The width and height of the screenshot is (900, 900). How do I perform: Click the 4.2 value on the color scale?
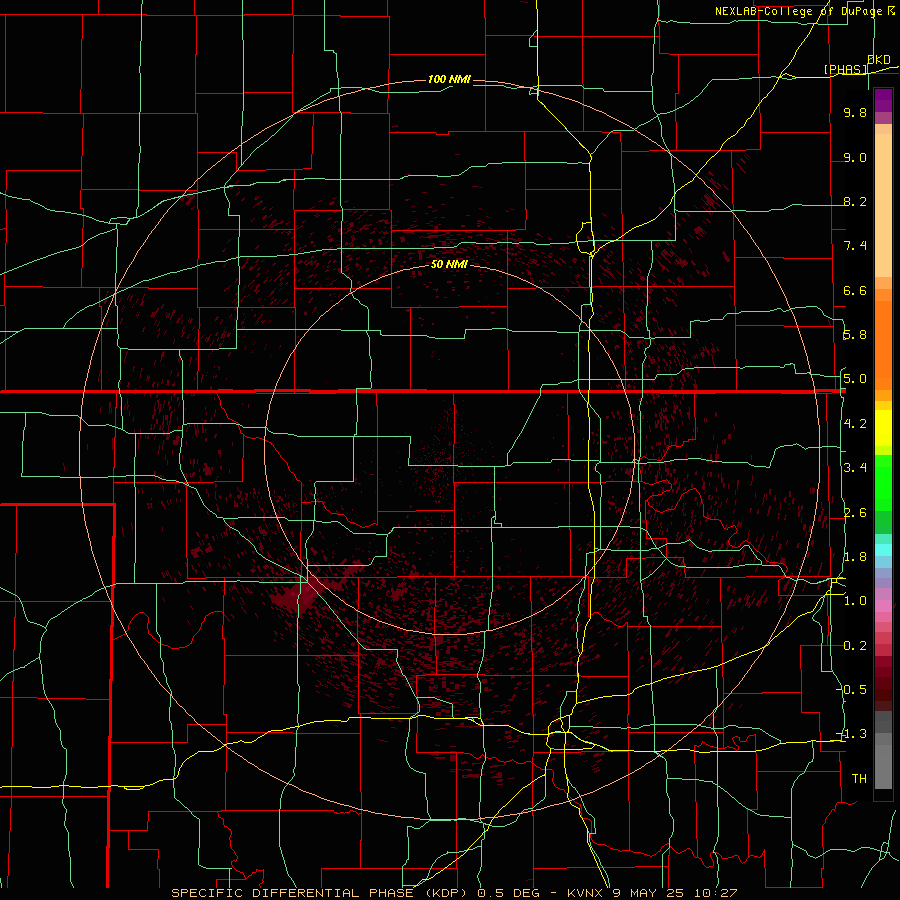[855, 424]
